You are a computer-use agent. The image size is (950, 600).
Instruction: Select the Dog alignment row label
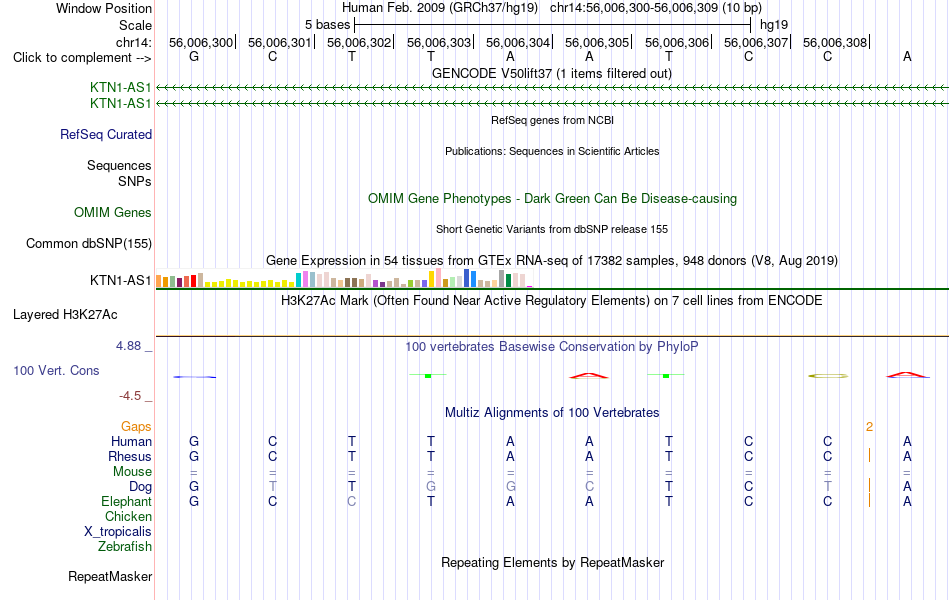click(140, 487)
